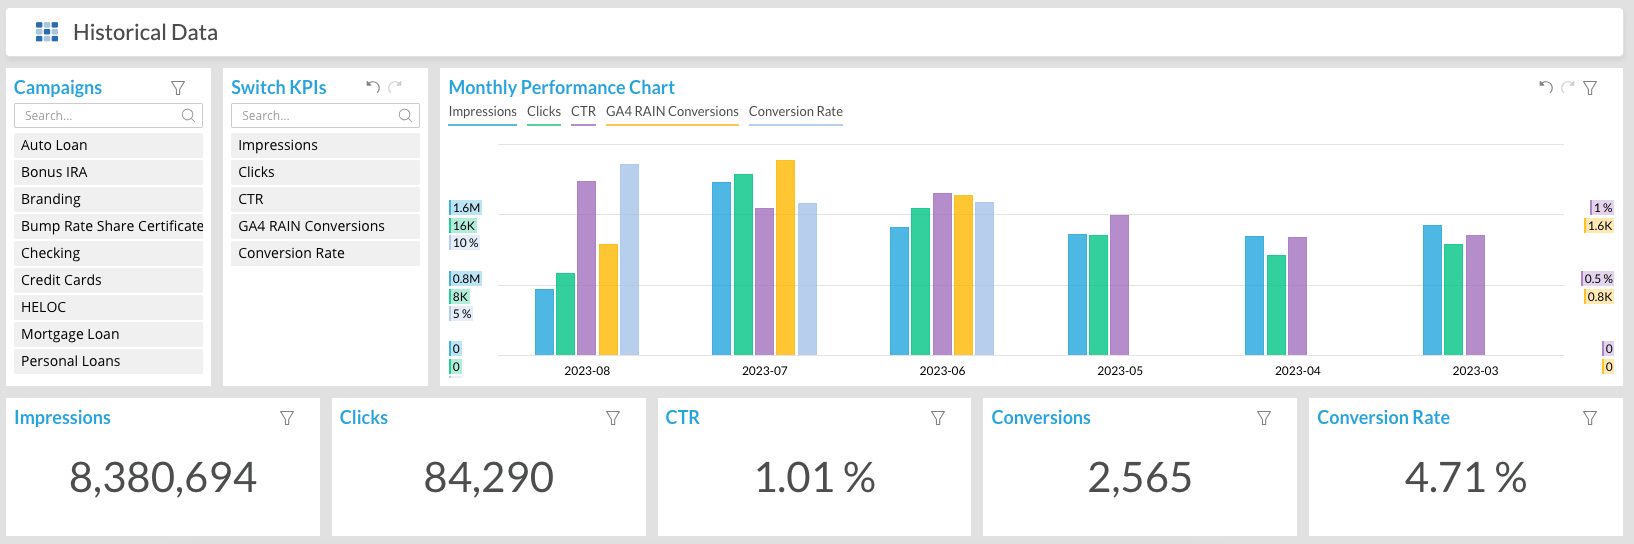Click undo arrow in Monthly Performance Chart
The width and height of the screenshot is (1634, 544).
1546,88
